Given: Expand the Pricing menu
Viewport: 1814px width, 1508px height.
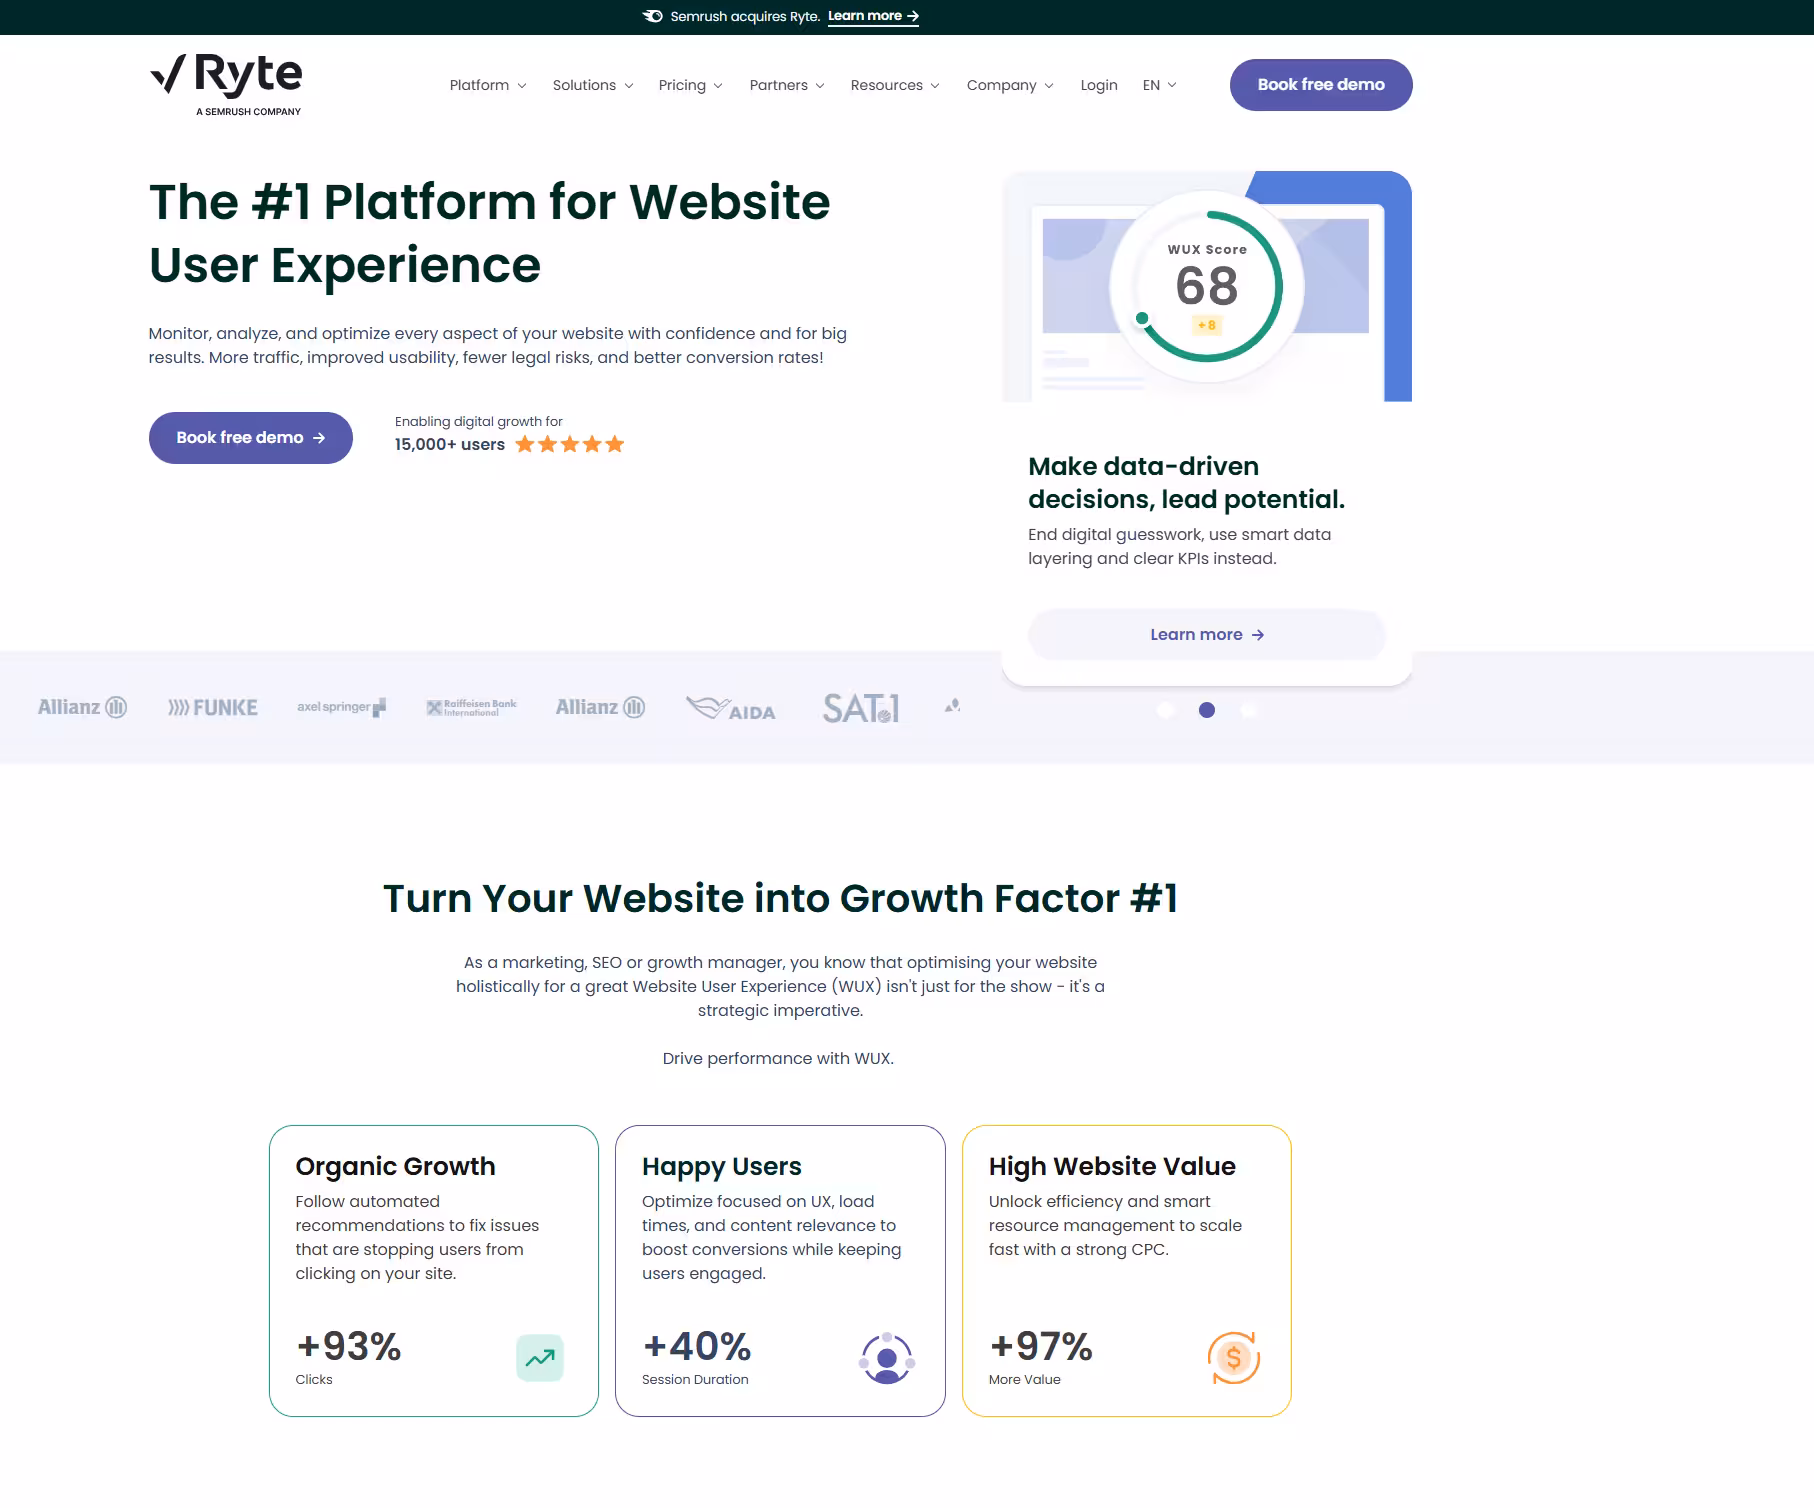Looking at the screenshot, I should (690, 85).
